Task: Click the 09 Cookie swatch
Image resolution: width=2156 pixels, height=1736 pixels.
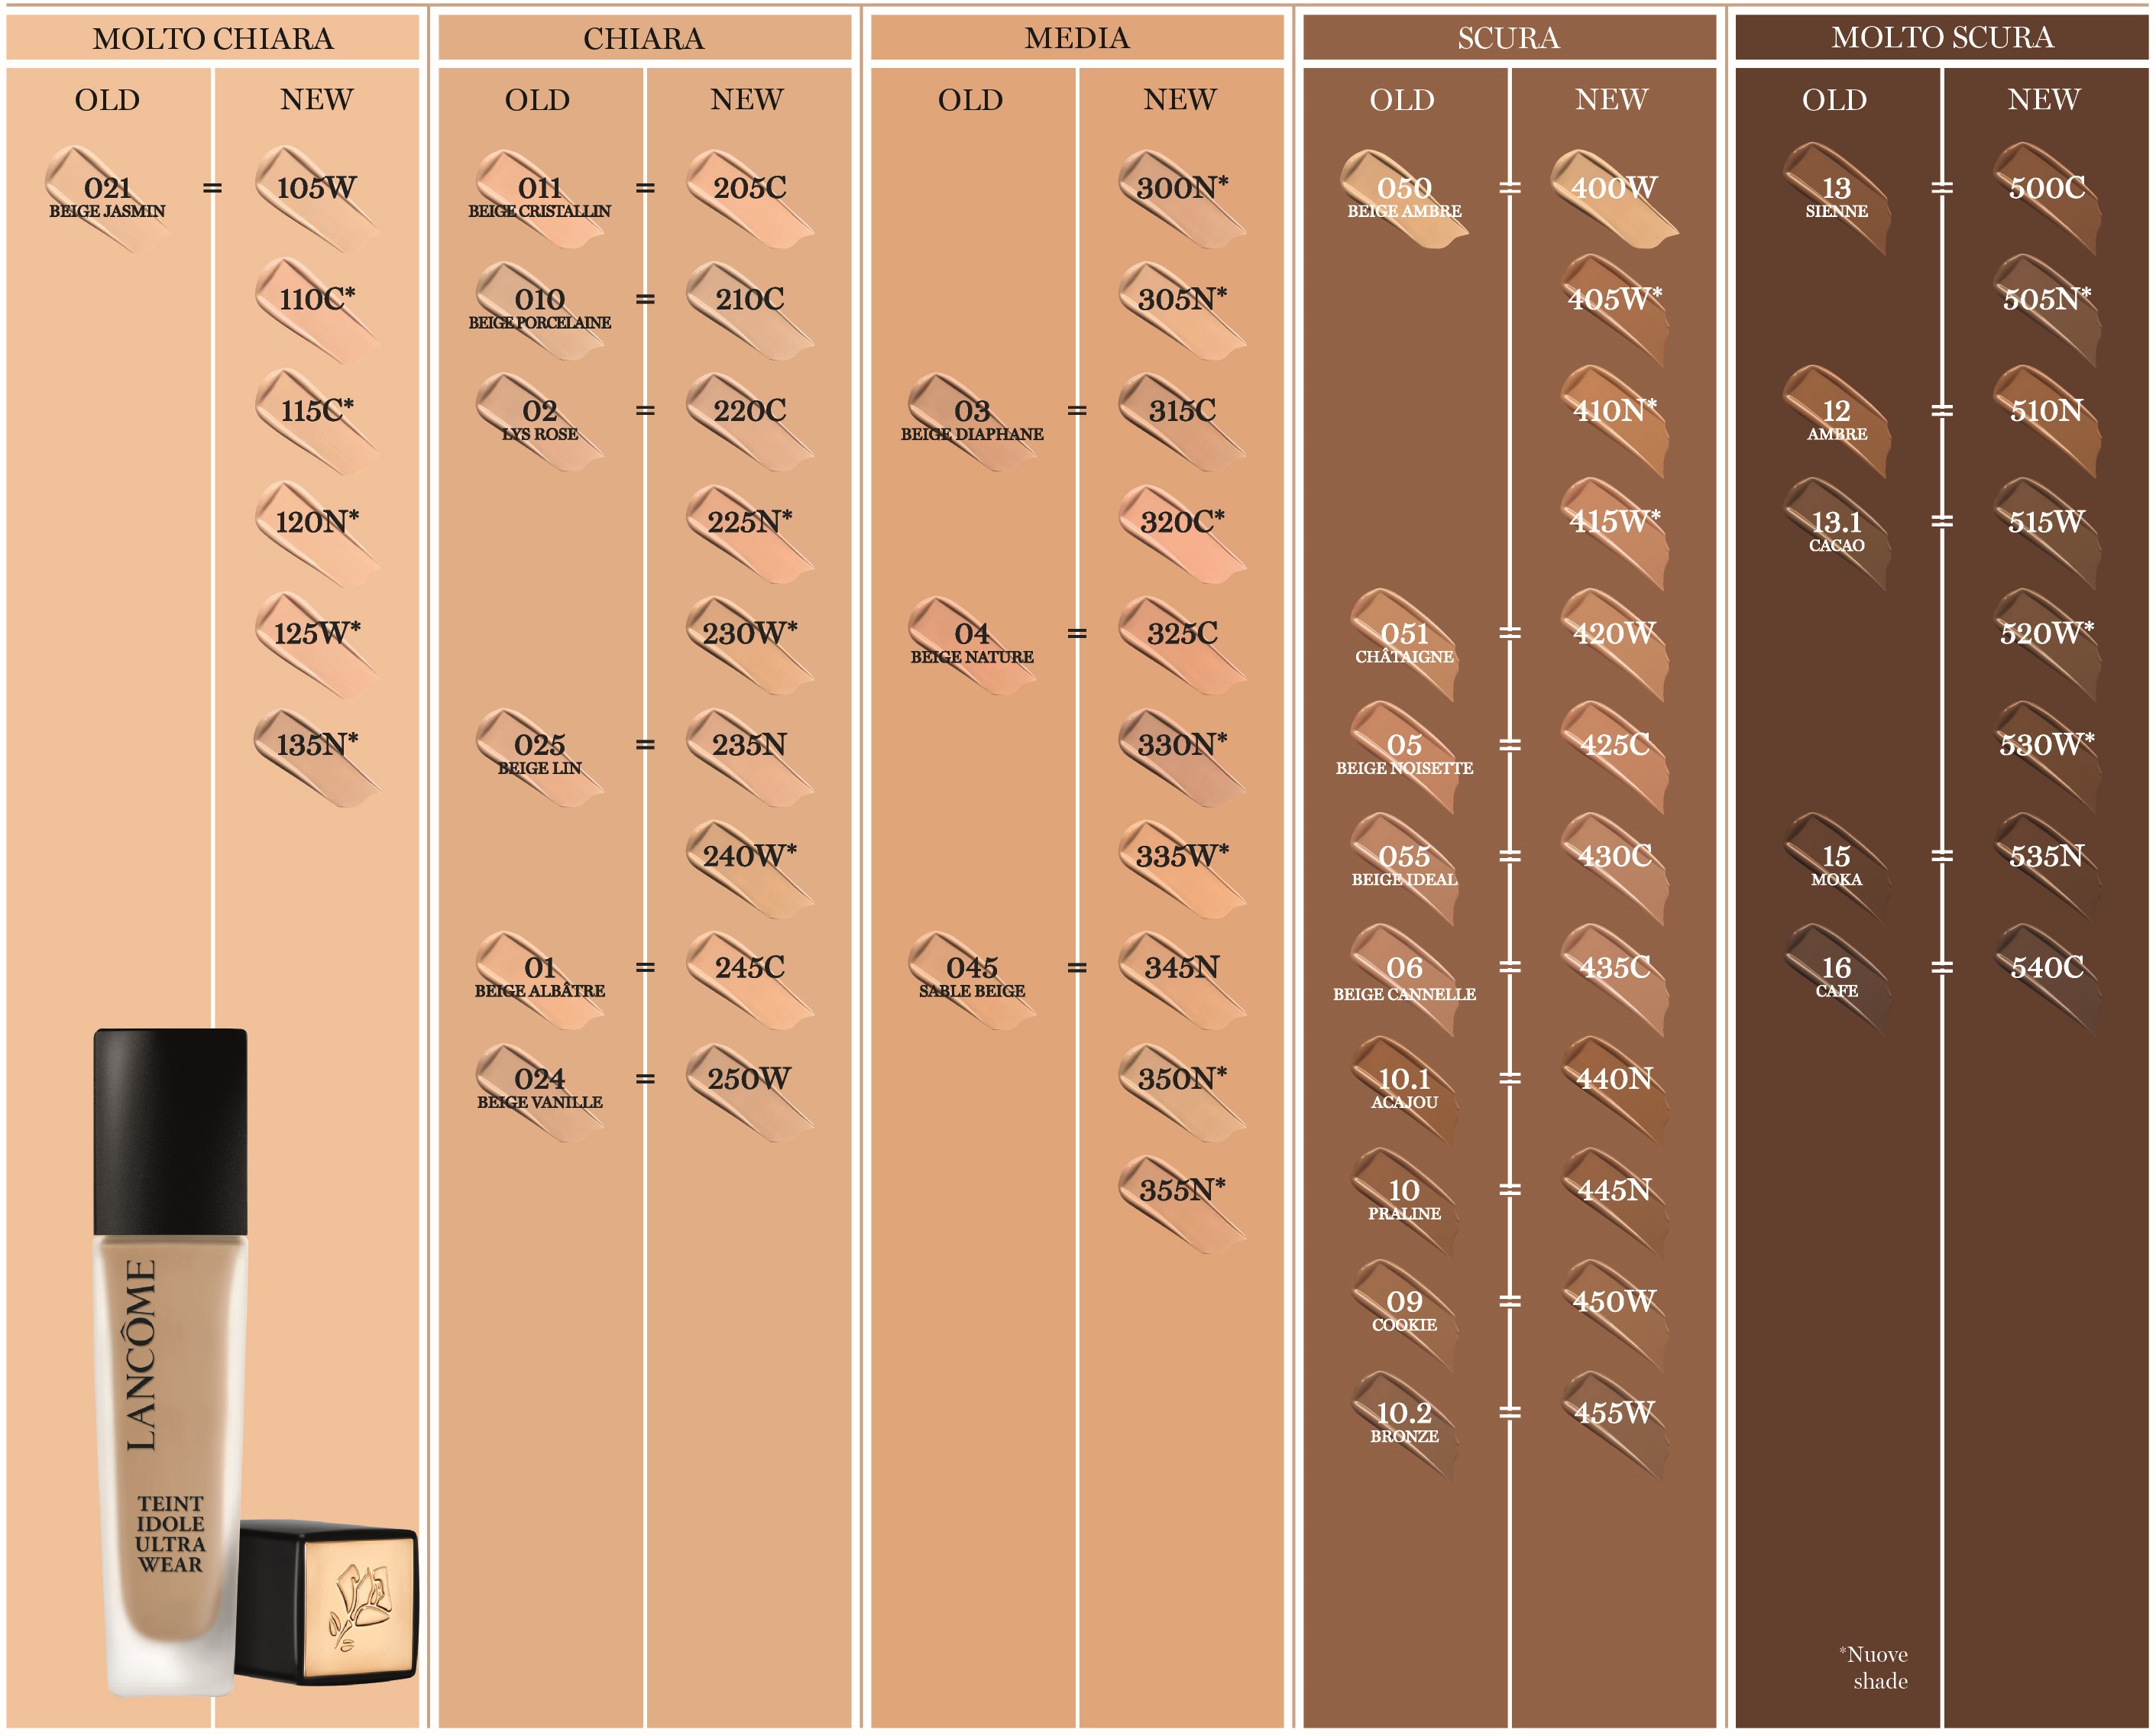Action: (1405, 1314)
